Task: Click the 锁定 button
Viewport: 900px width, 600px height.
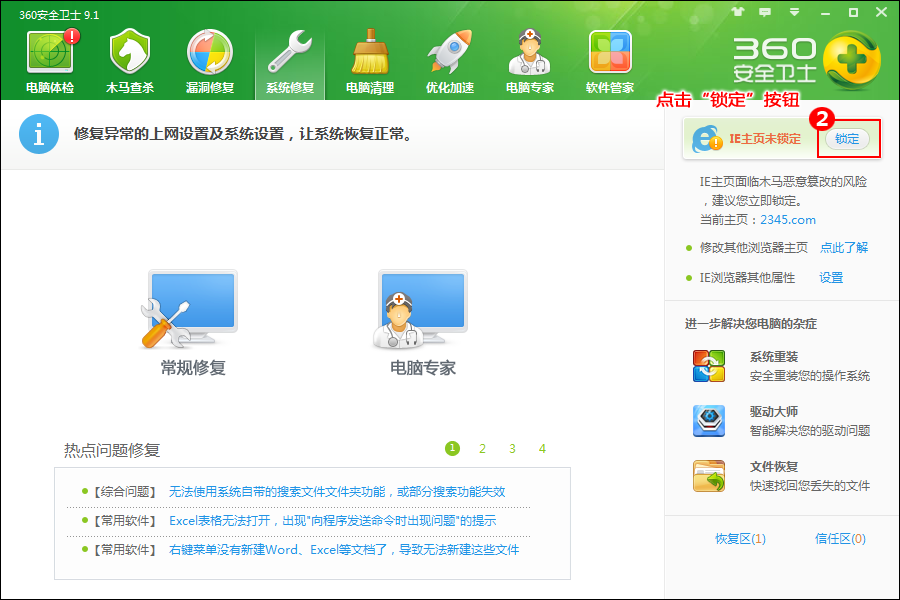Action: tap(847, 139)
